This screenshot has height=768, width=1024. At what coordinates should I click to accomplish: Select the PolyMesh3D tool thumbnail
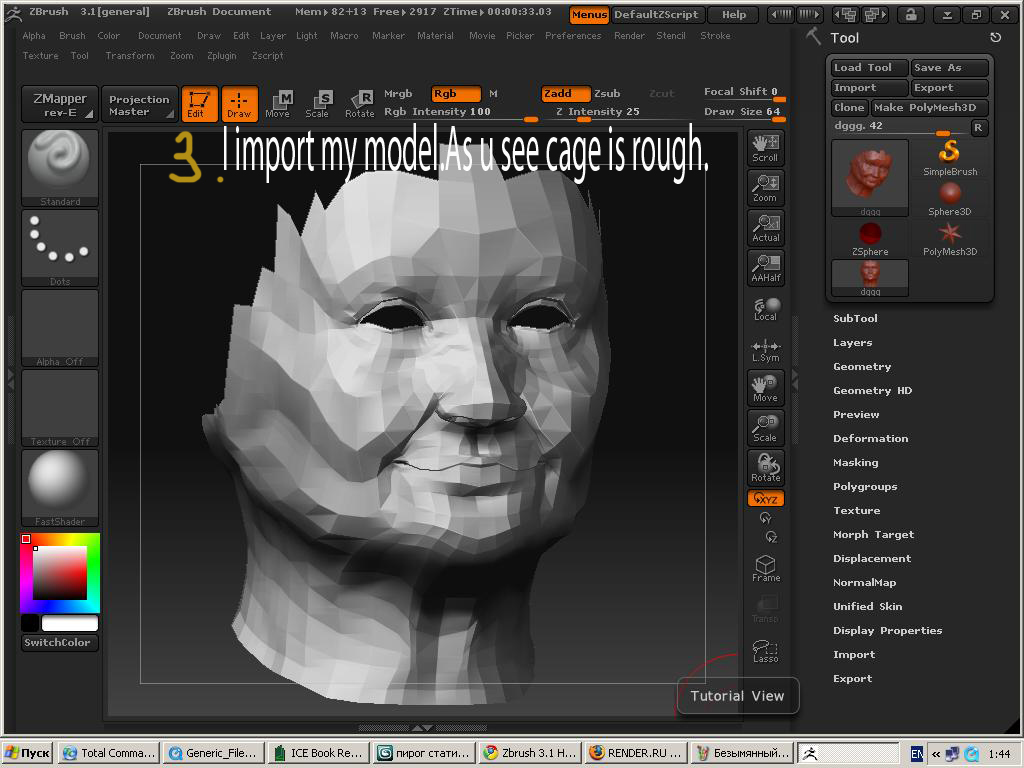(949, 238)
